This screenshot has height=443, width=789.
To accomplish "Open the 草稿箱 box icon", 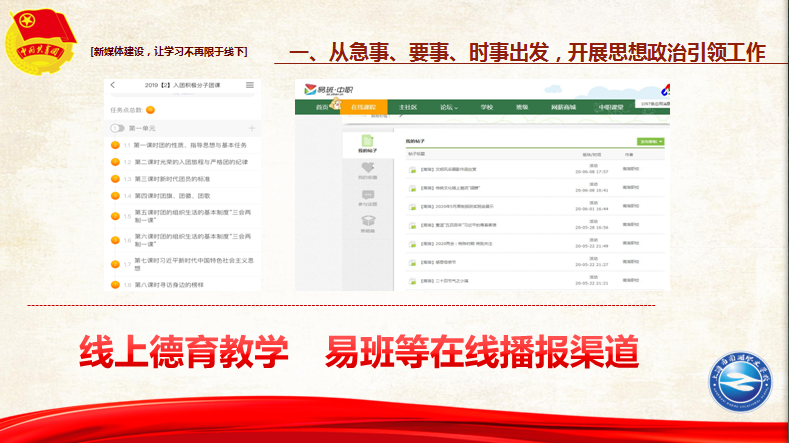I will [x=368, y=223].
